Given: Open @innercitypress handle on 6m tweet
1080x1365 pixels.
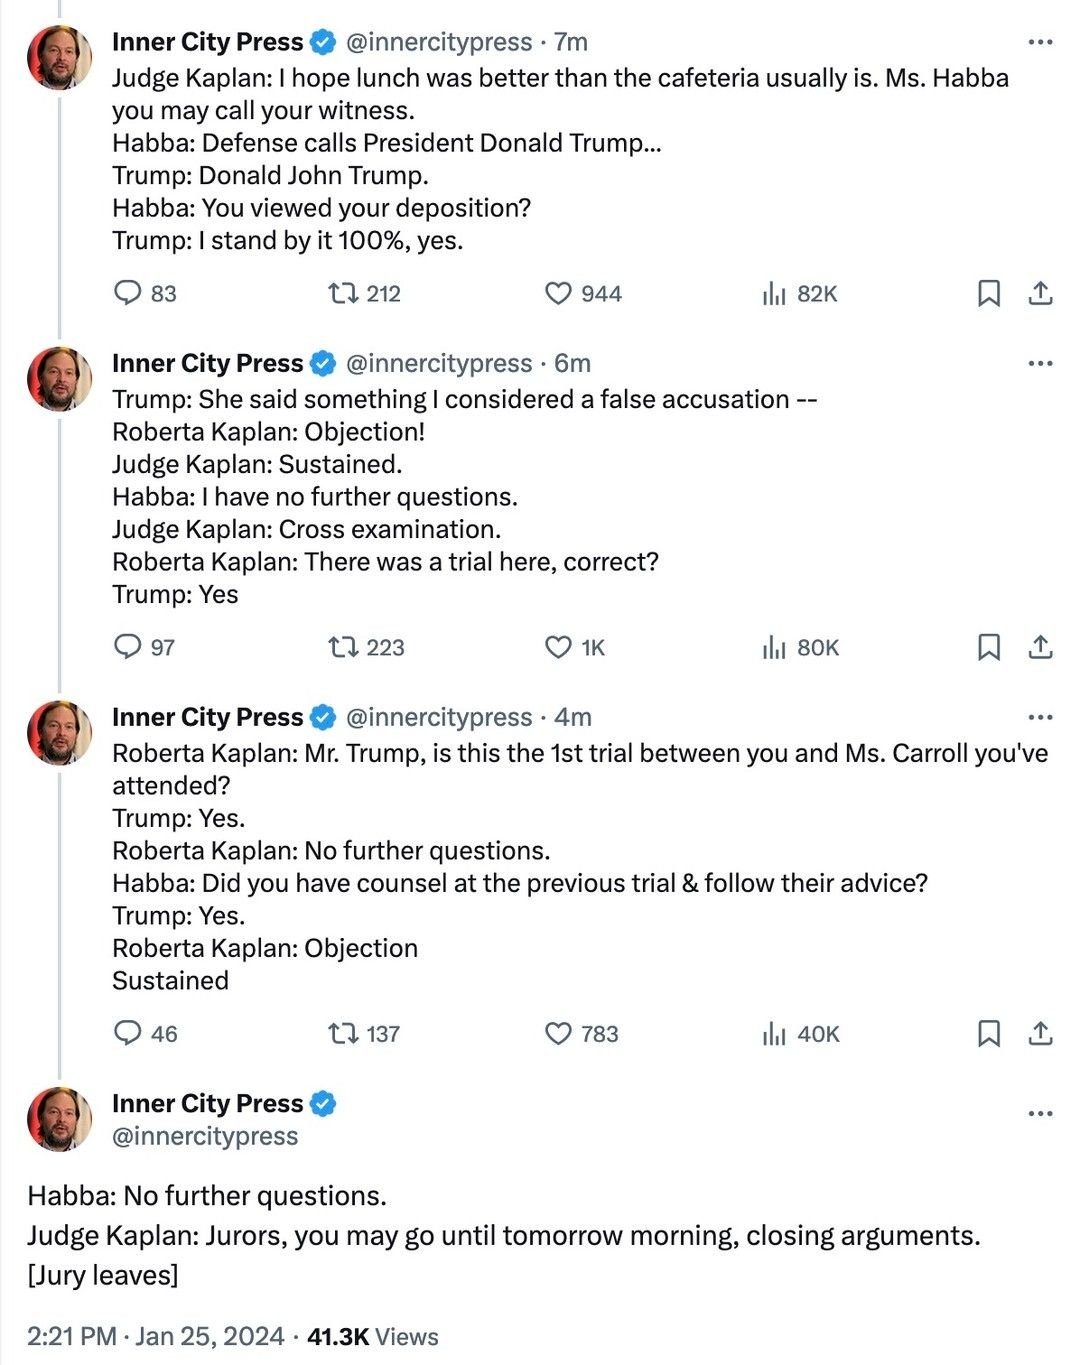Looking at the screenshot, I should [x=439, y=363].
